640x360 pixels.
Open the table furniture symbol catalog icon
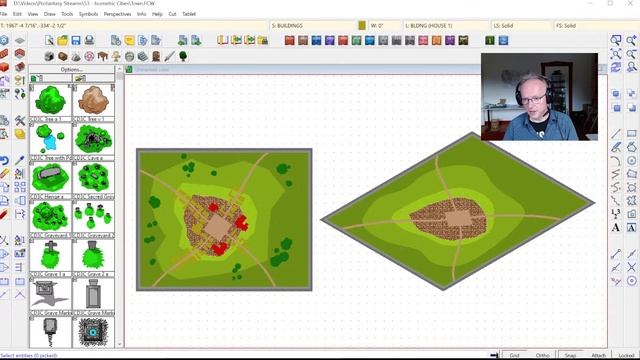coord(102,56)
